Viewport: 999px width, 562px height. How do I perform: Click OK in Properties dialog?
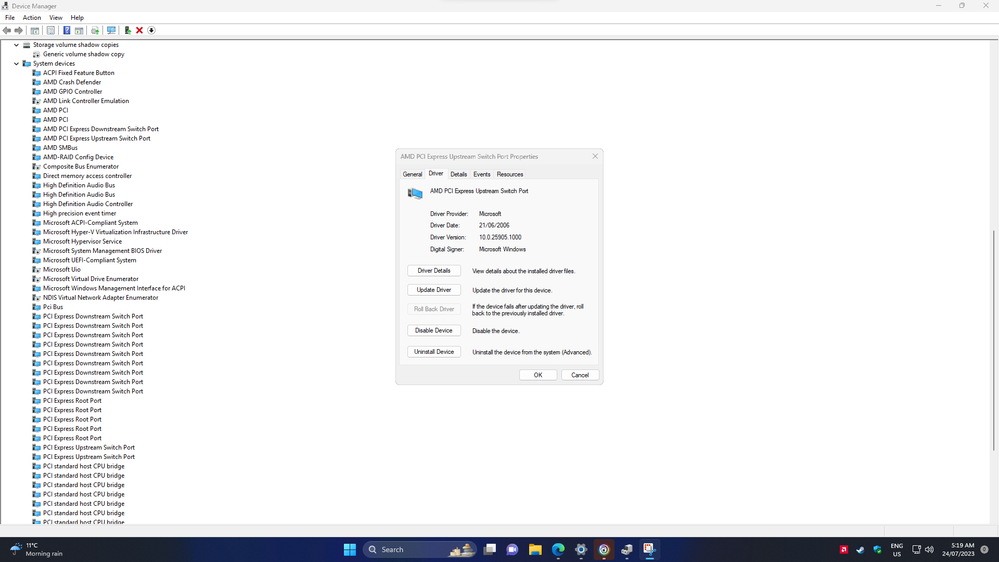coord(538,375)
